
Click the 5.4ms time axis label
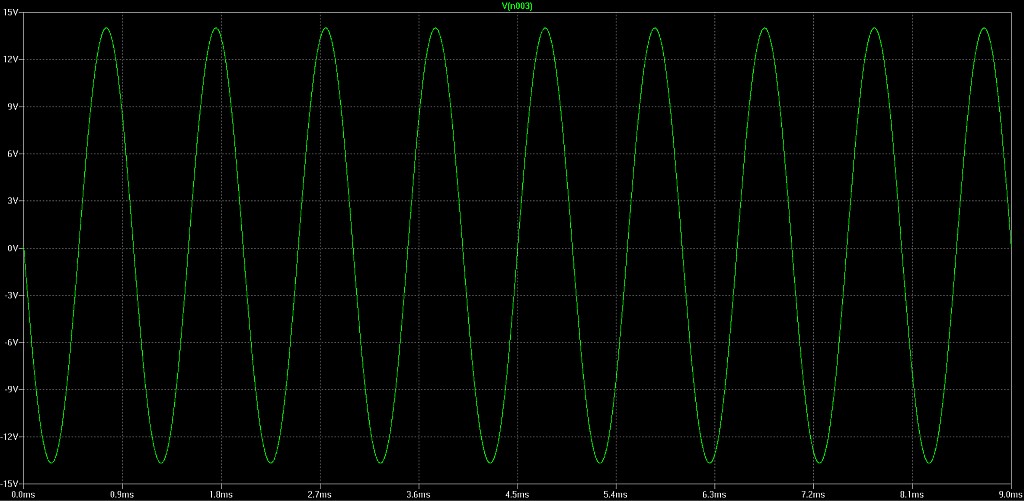click(615, 494)
